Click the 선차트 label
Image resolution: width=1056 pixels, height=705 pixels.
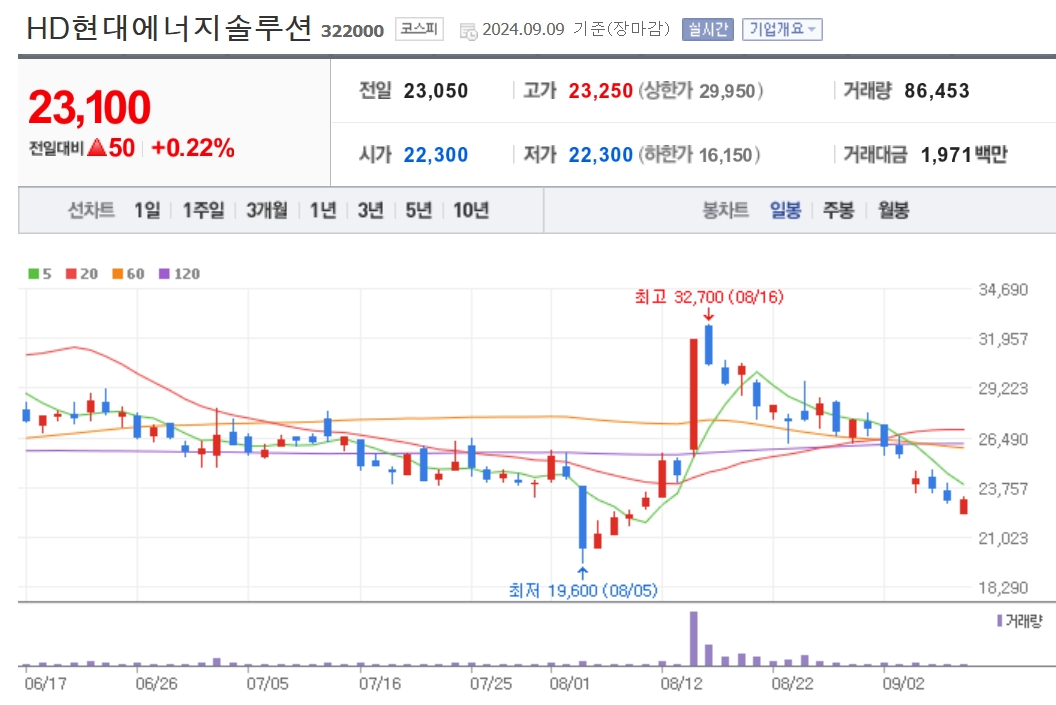tap(92, 210)
